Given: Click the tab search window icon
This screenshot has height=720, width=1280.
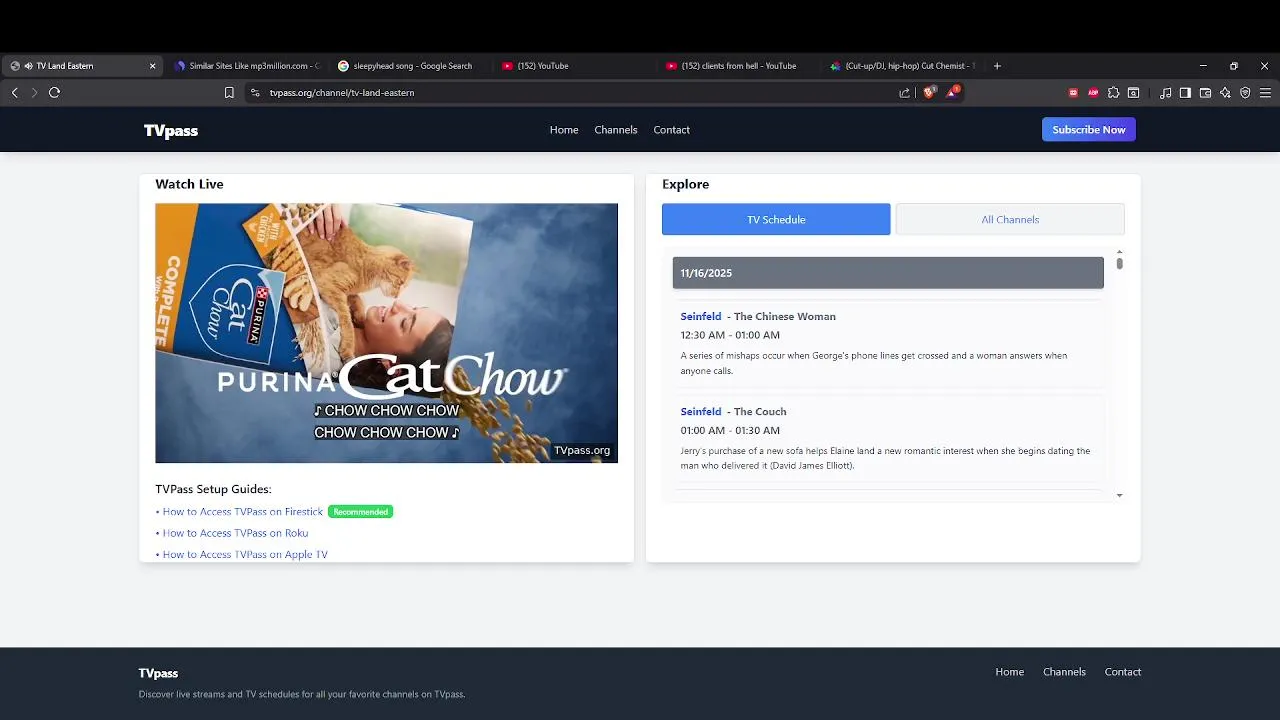Looking at the screenshot, I should 1133,92.
